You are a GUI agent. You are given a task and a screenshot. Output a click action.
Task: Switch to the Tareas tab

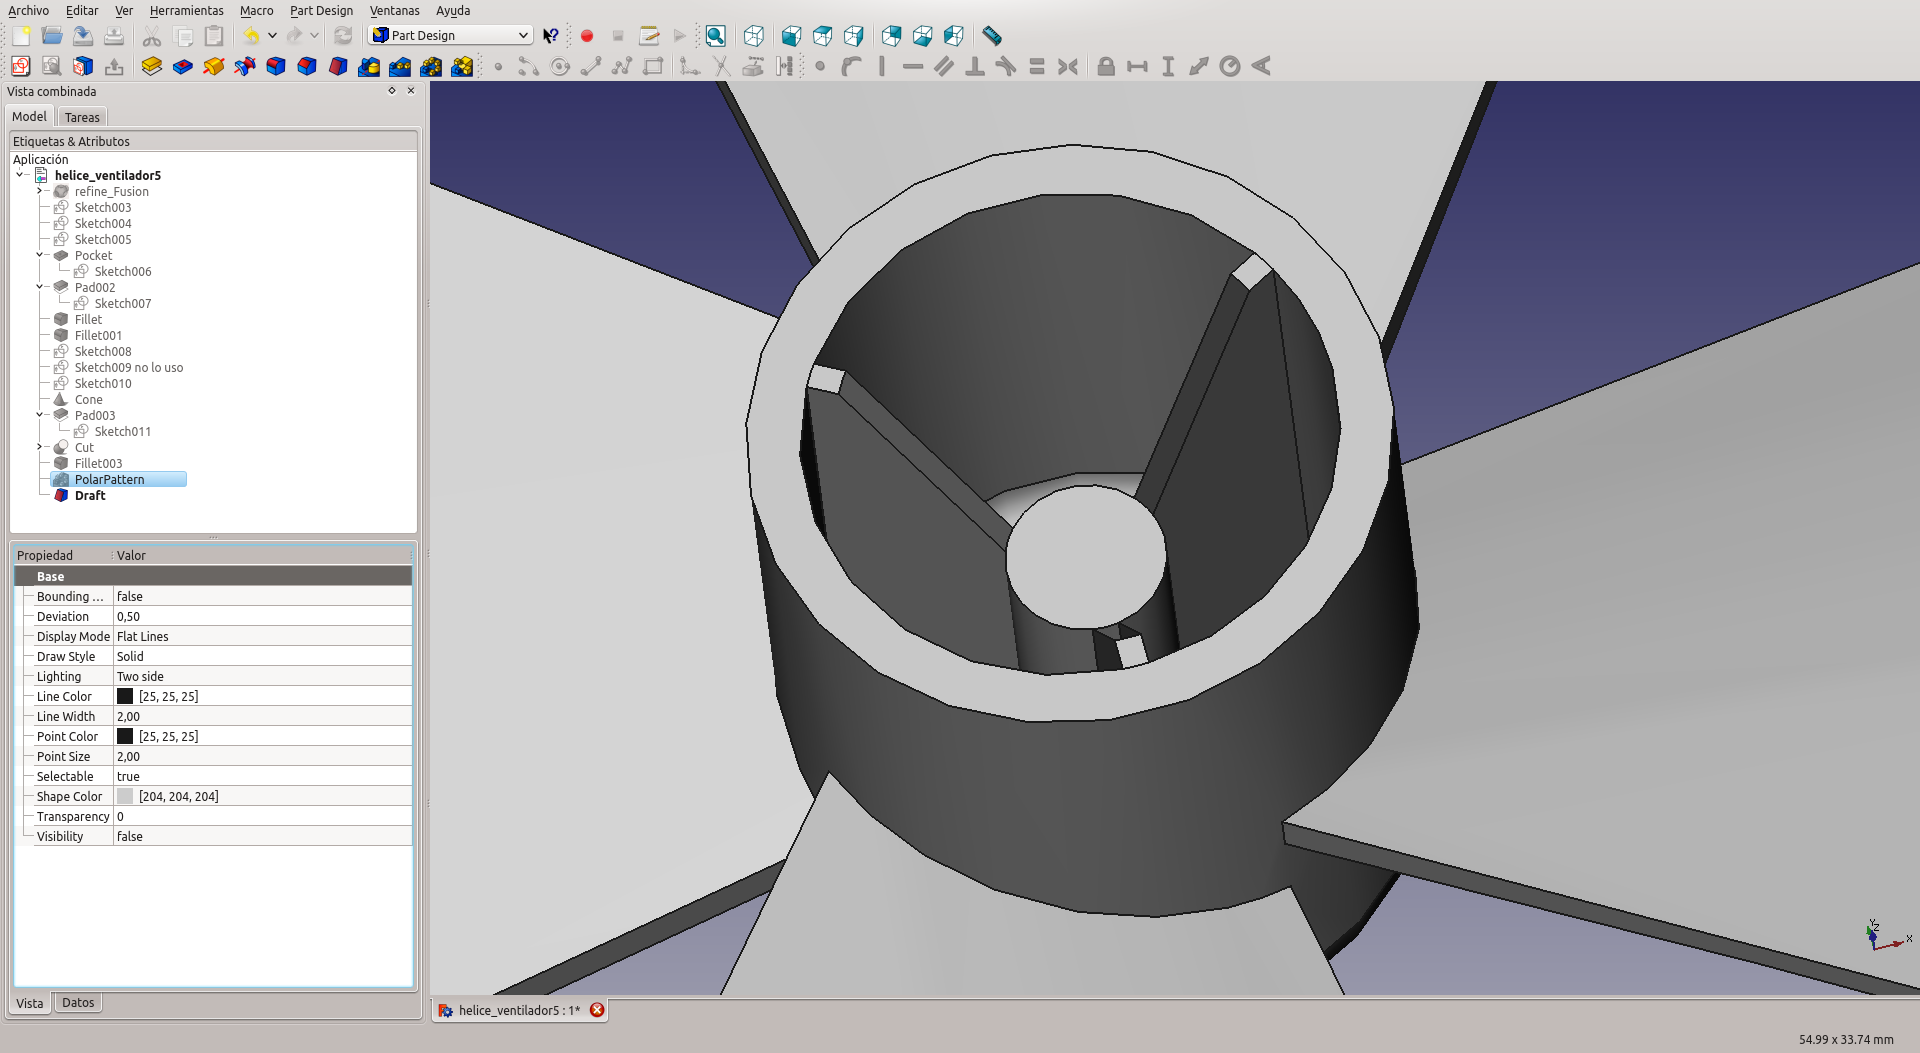(x=82, y=117)
